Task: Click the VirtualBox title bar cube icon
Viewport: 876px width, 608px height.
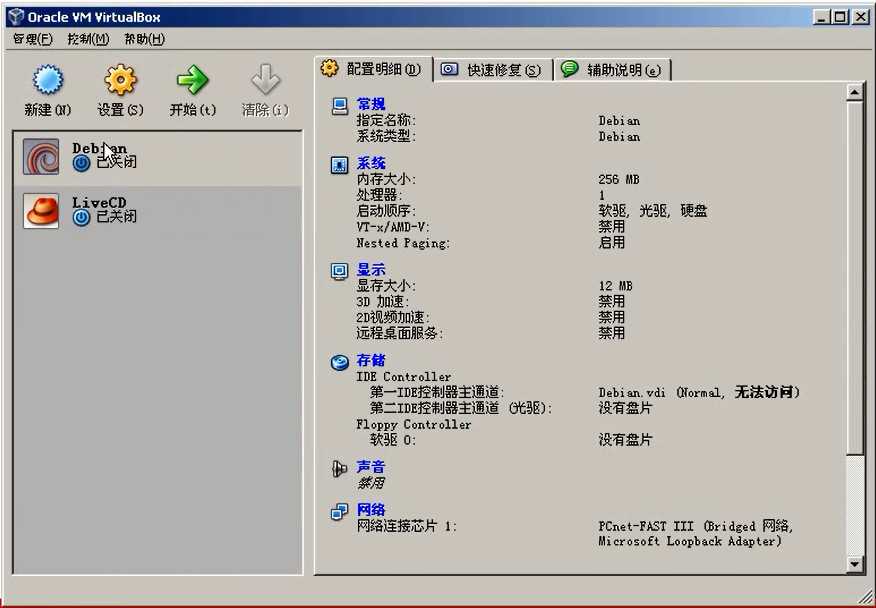Action: click(x=17, y=17)
